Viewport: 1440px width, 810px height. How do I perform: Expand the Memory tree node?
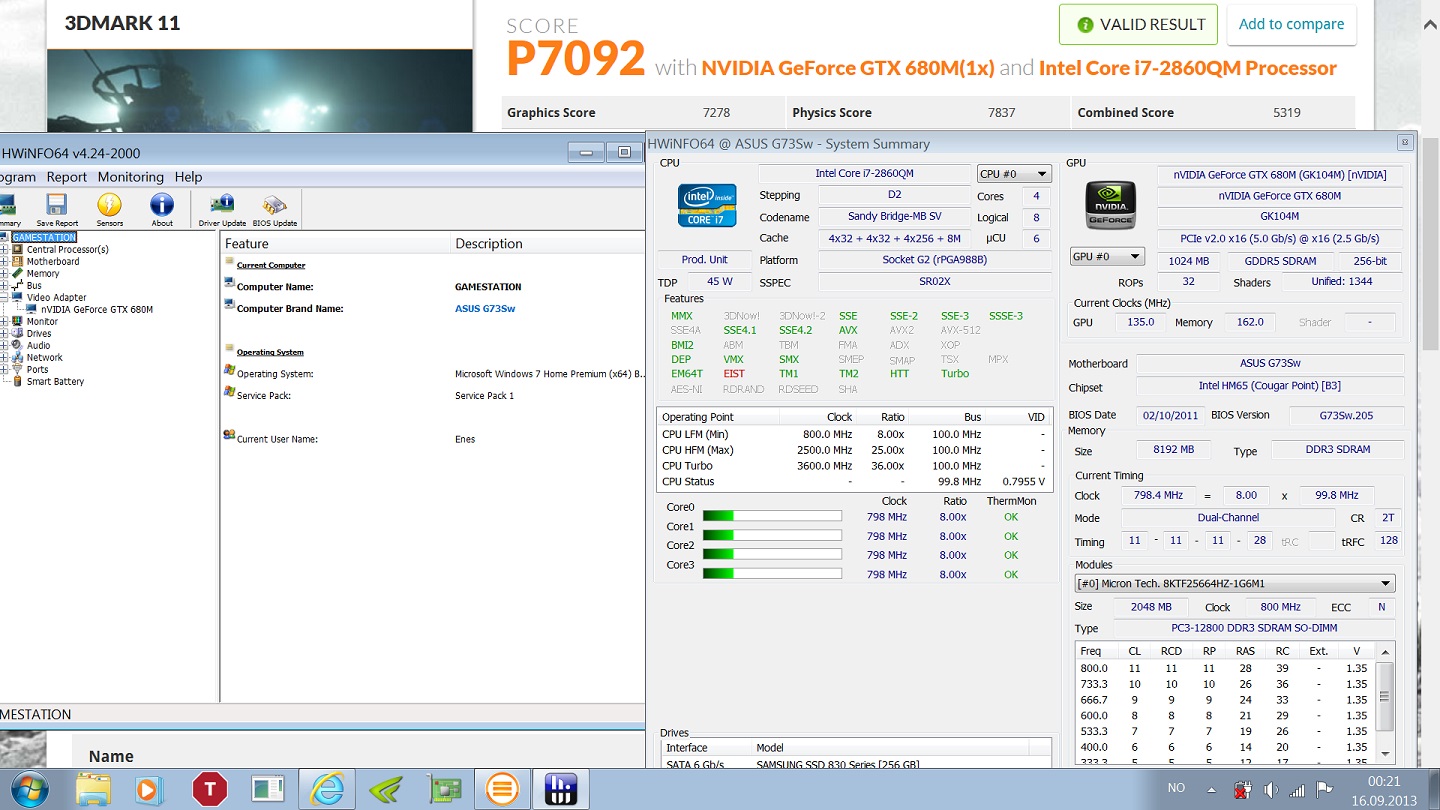tap(5, 273)
